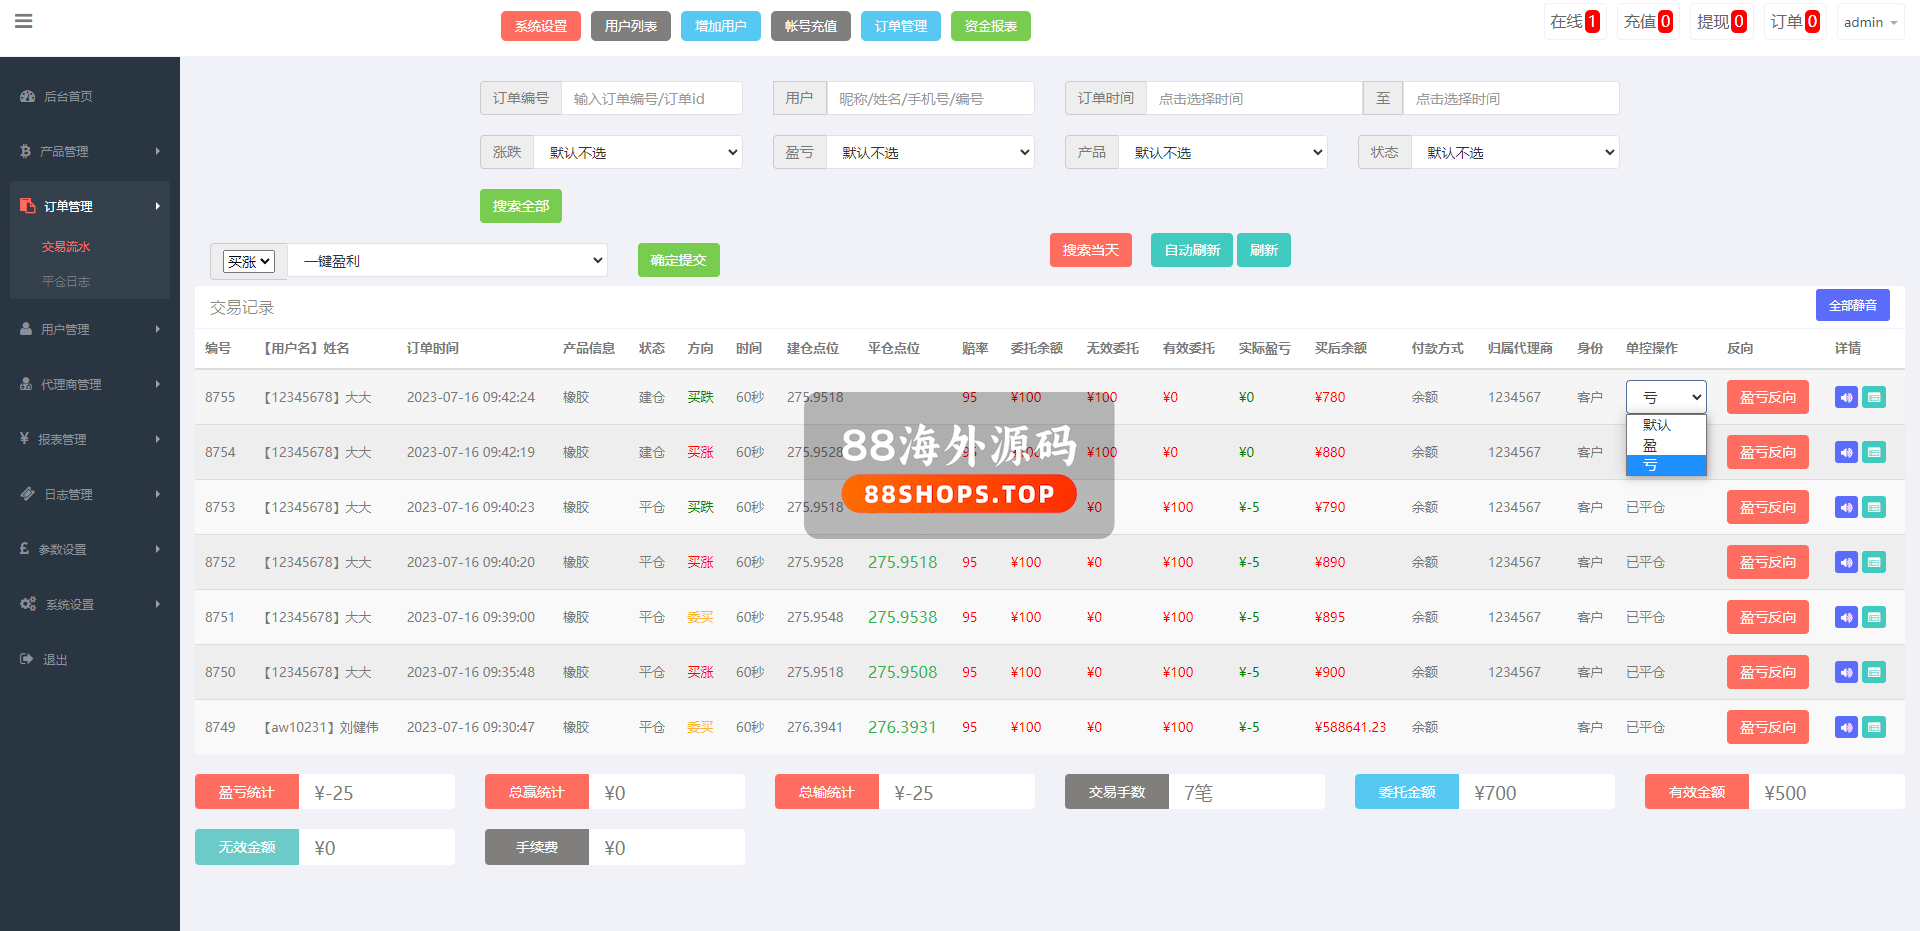This screenshot has height=931, width=1920.
Task: Toggle the hamburger sidebar menu
Action: [x=24, y=21]
